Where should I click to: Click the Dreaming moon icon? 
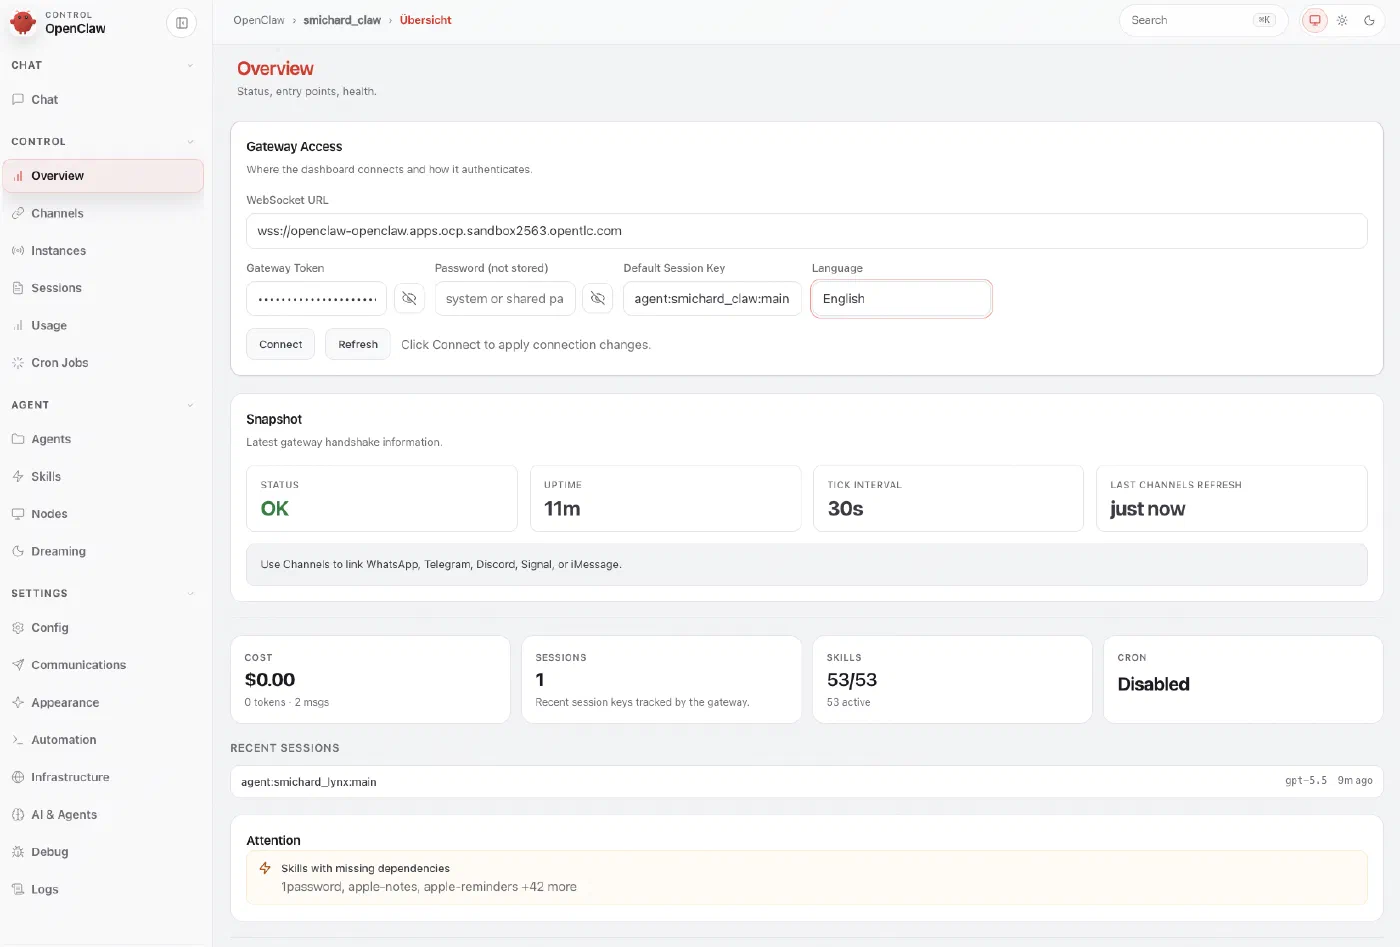18,551
